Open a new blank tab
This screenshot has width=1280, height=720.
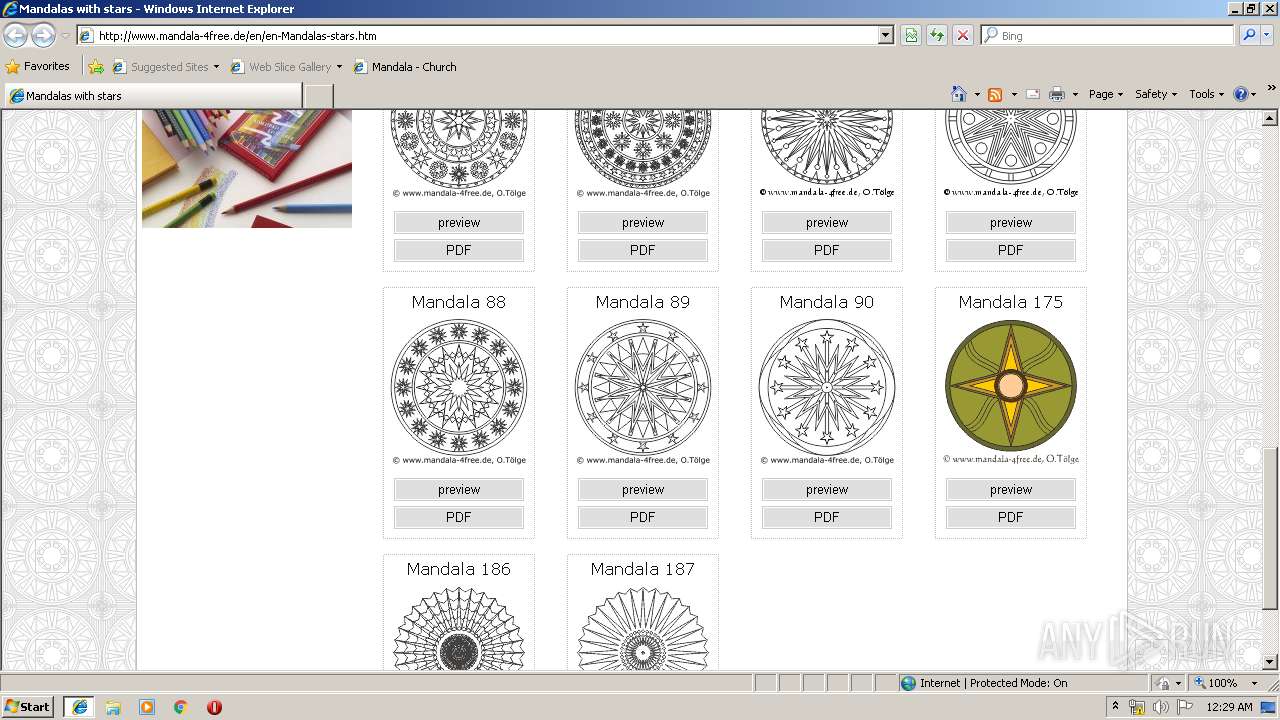click(x=318, y=96)
